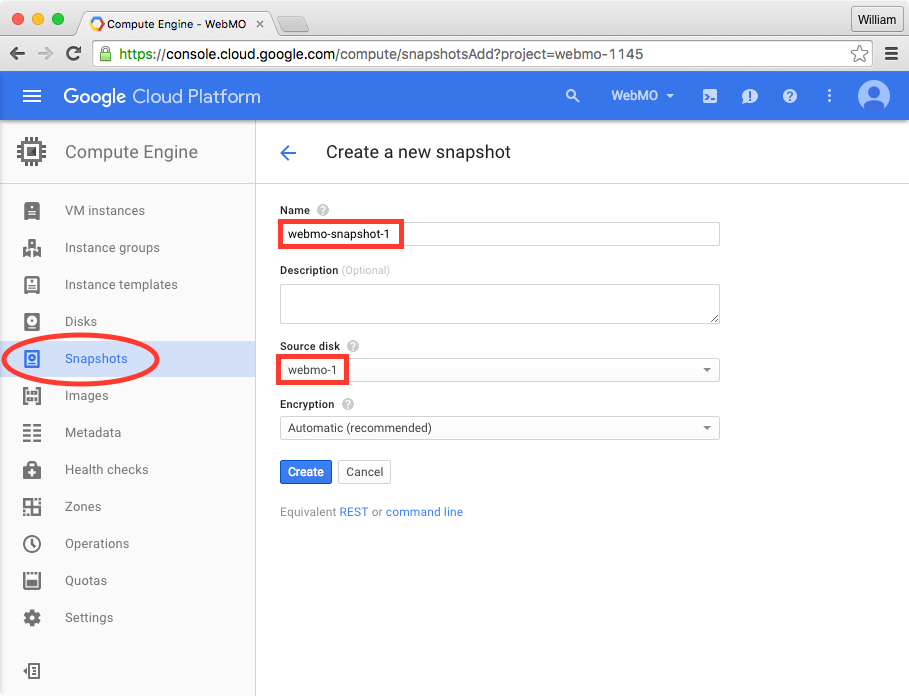Image resolution: width=909 pixels, height=696 pixels.
Task: Click the Settings gear icon
Action: point(32,618)
